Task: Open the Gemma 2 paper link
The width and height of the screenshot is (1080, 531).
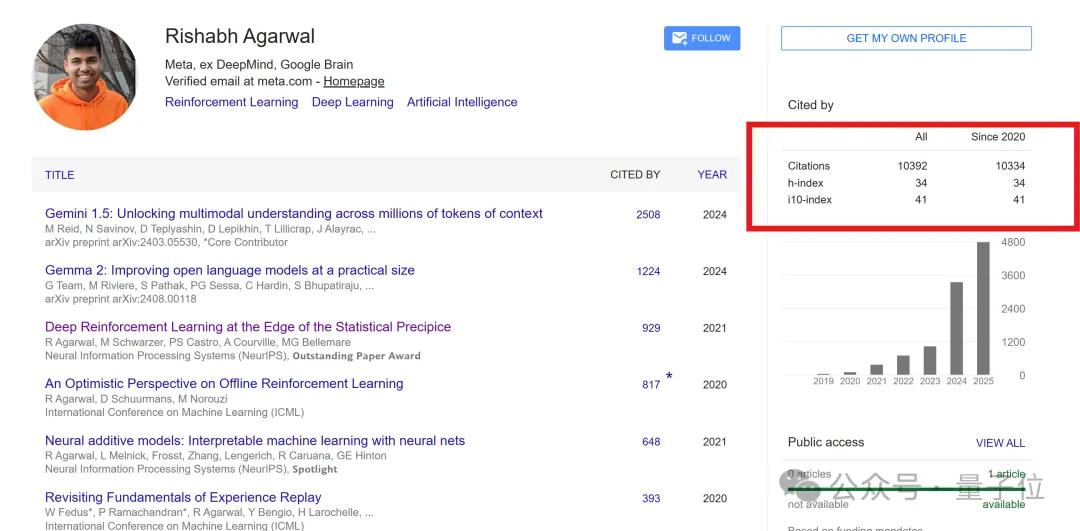Action: (x=230, y=270)
